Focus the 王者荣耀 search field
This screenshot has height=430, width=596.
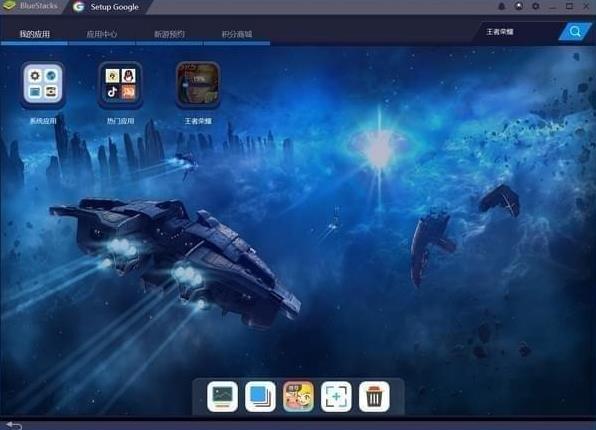(x=517, y=32)
